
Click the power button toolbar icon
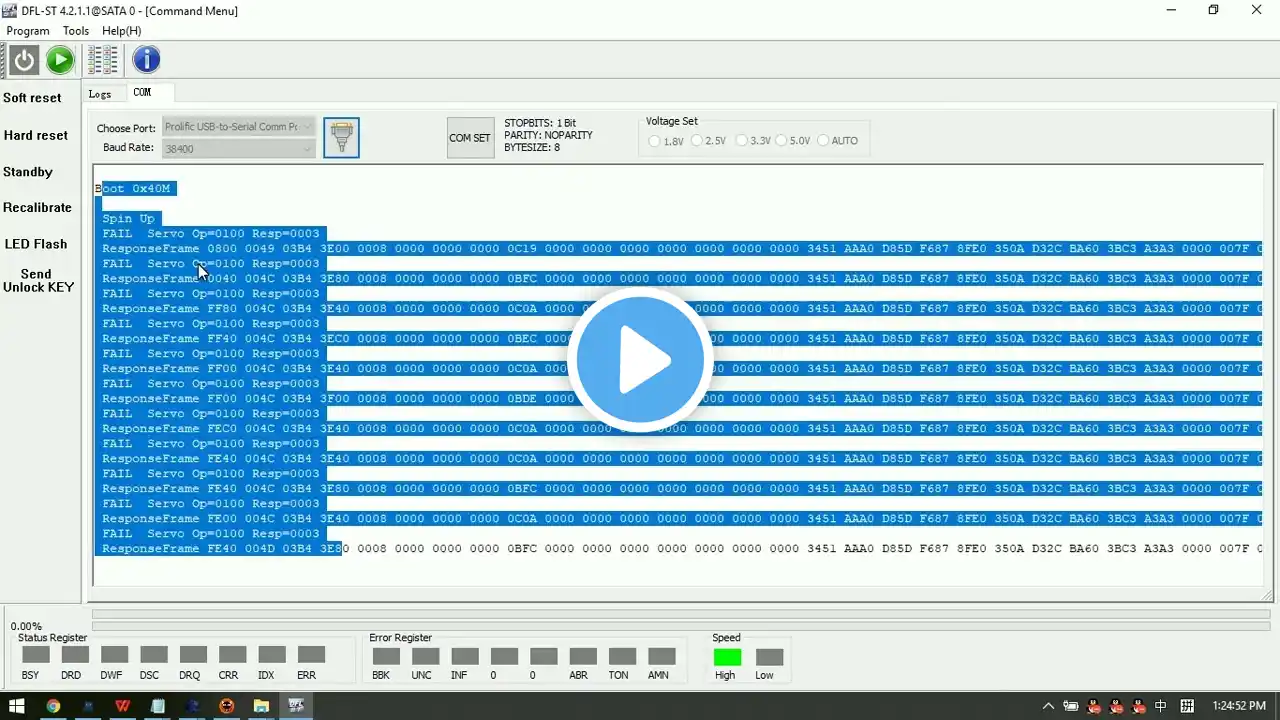coord(24,60)
